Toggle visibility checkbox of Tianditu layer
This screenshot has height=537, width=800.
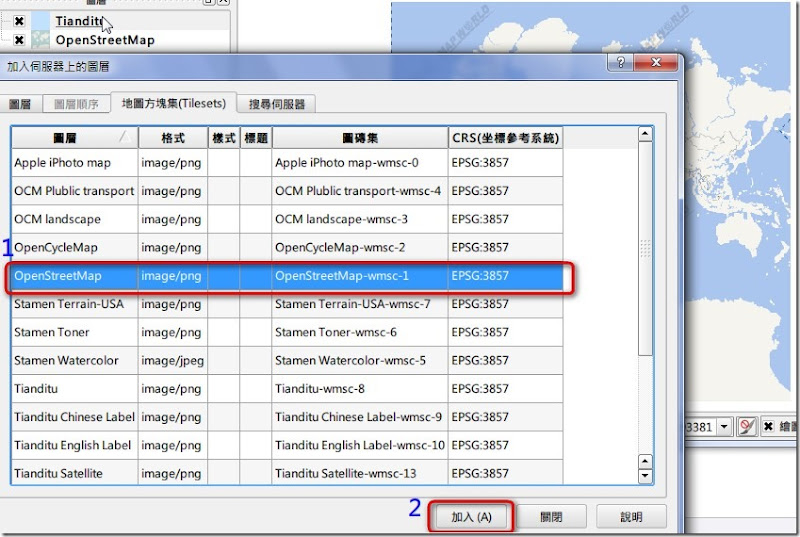(19, 21)
